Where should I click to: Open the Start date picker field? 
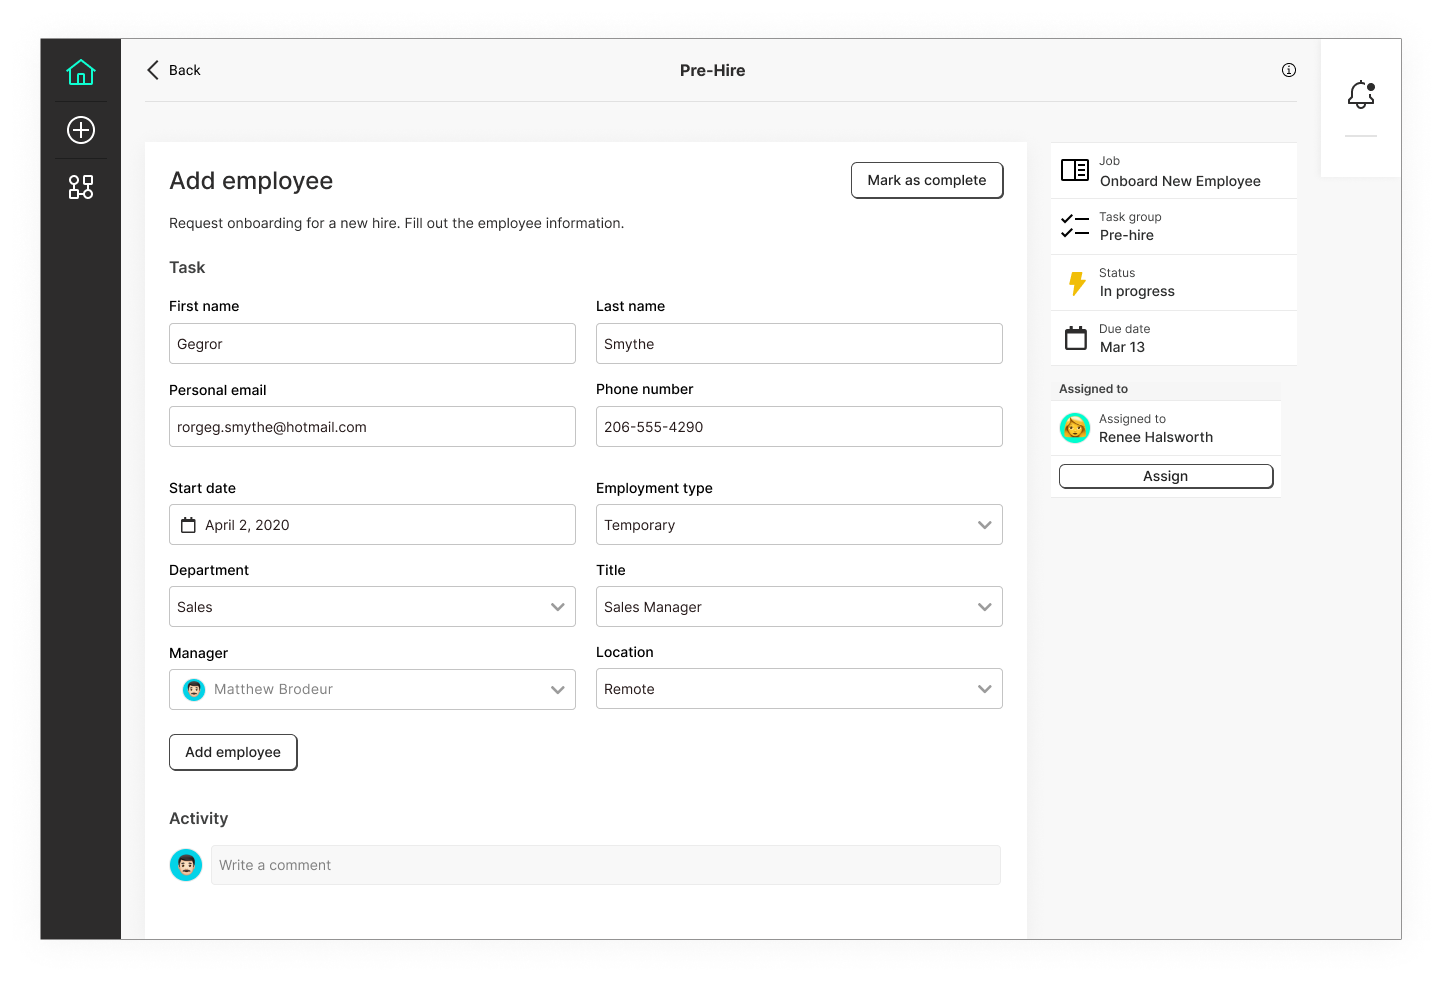[x=372, y=525]
